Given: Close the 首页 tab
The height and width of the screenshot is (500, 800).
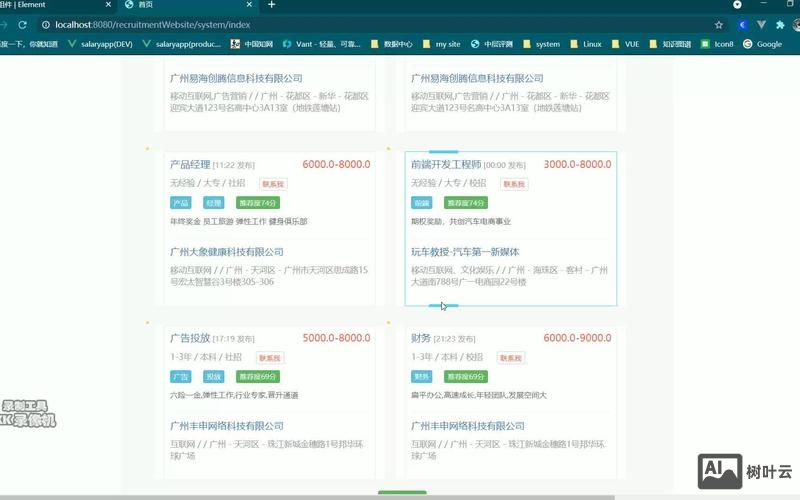Looking at the screenshot, I should pos(249,5).
